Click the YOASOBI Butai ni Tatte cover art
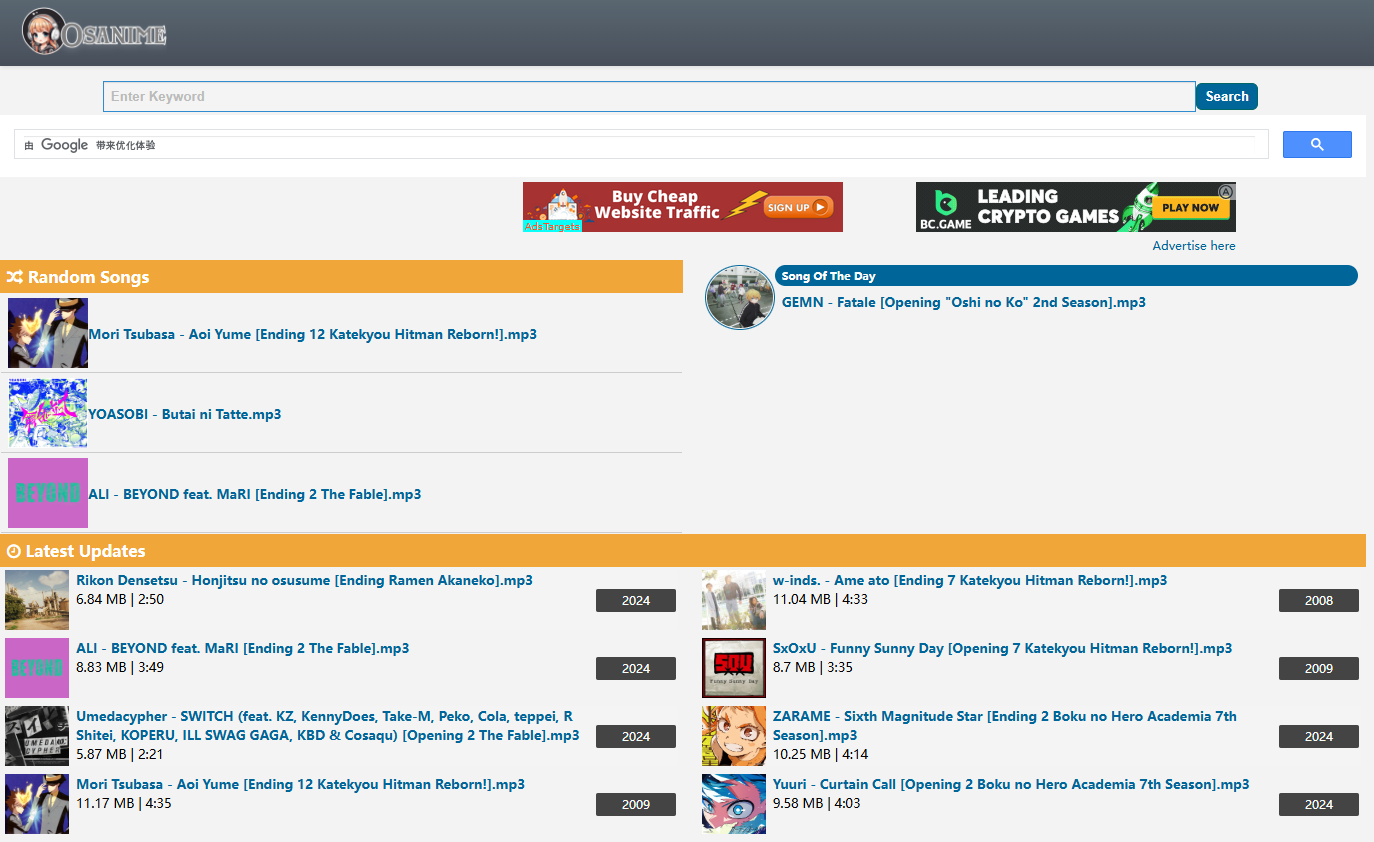 tap(48, 413)
